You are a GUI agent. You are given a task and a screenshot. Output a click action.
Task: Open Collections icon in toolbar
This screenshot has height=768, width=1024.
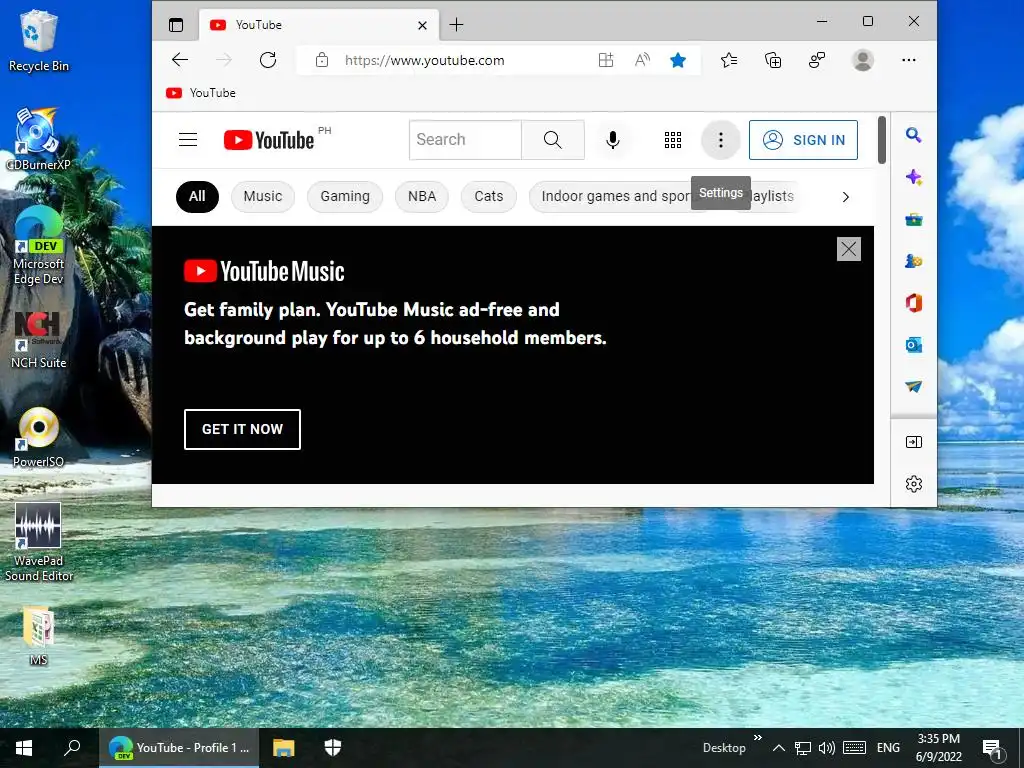pyautogui.click(x=773, y=60)
